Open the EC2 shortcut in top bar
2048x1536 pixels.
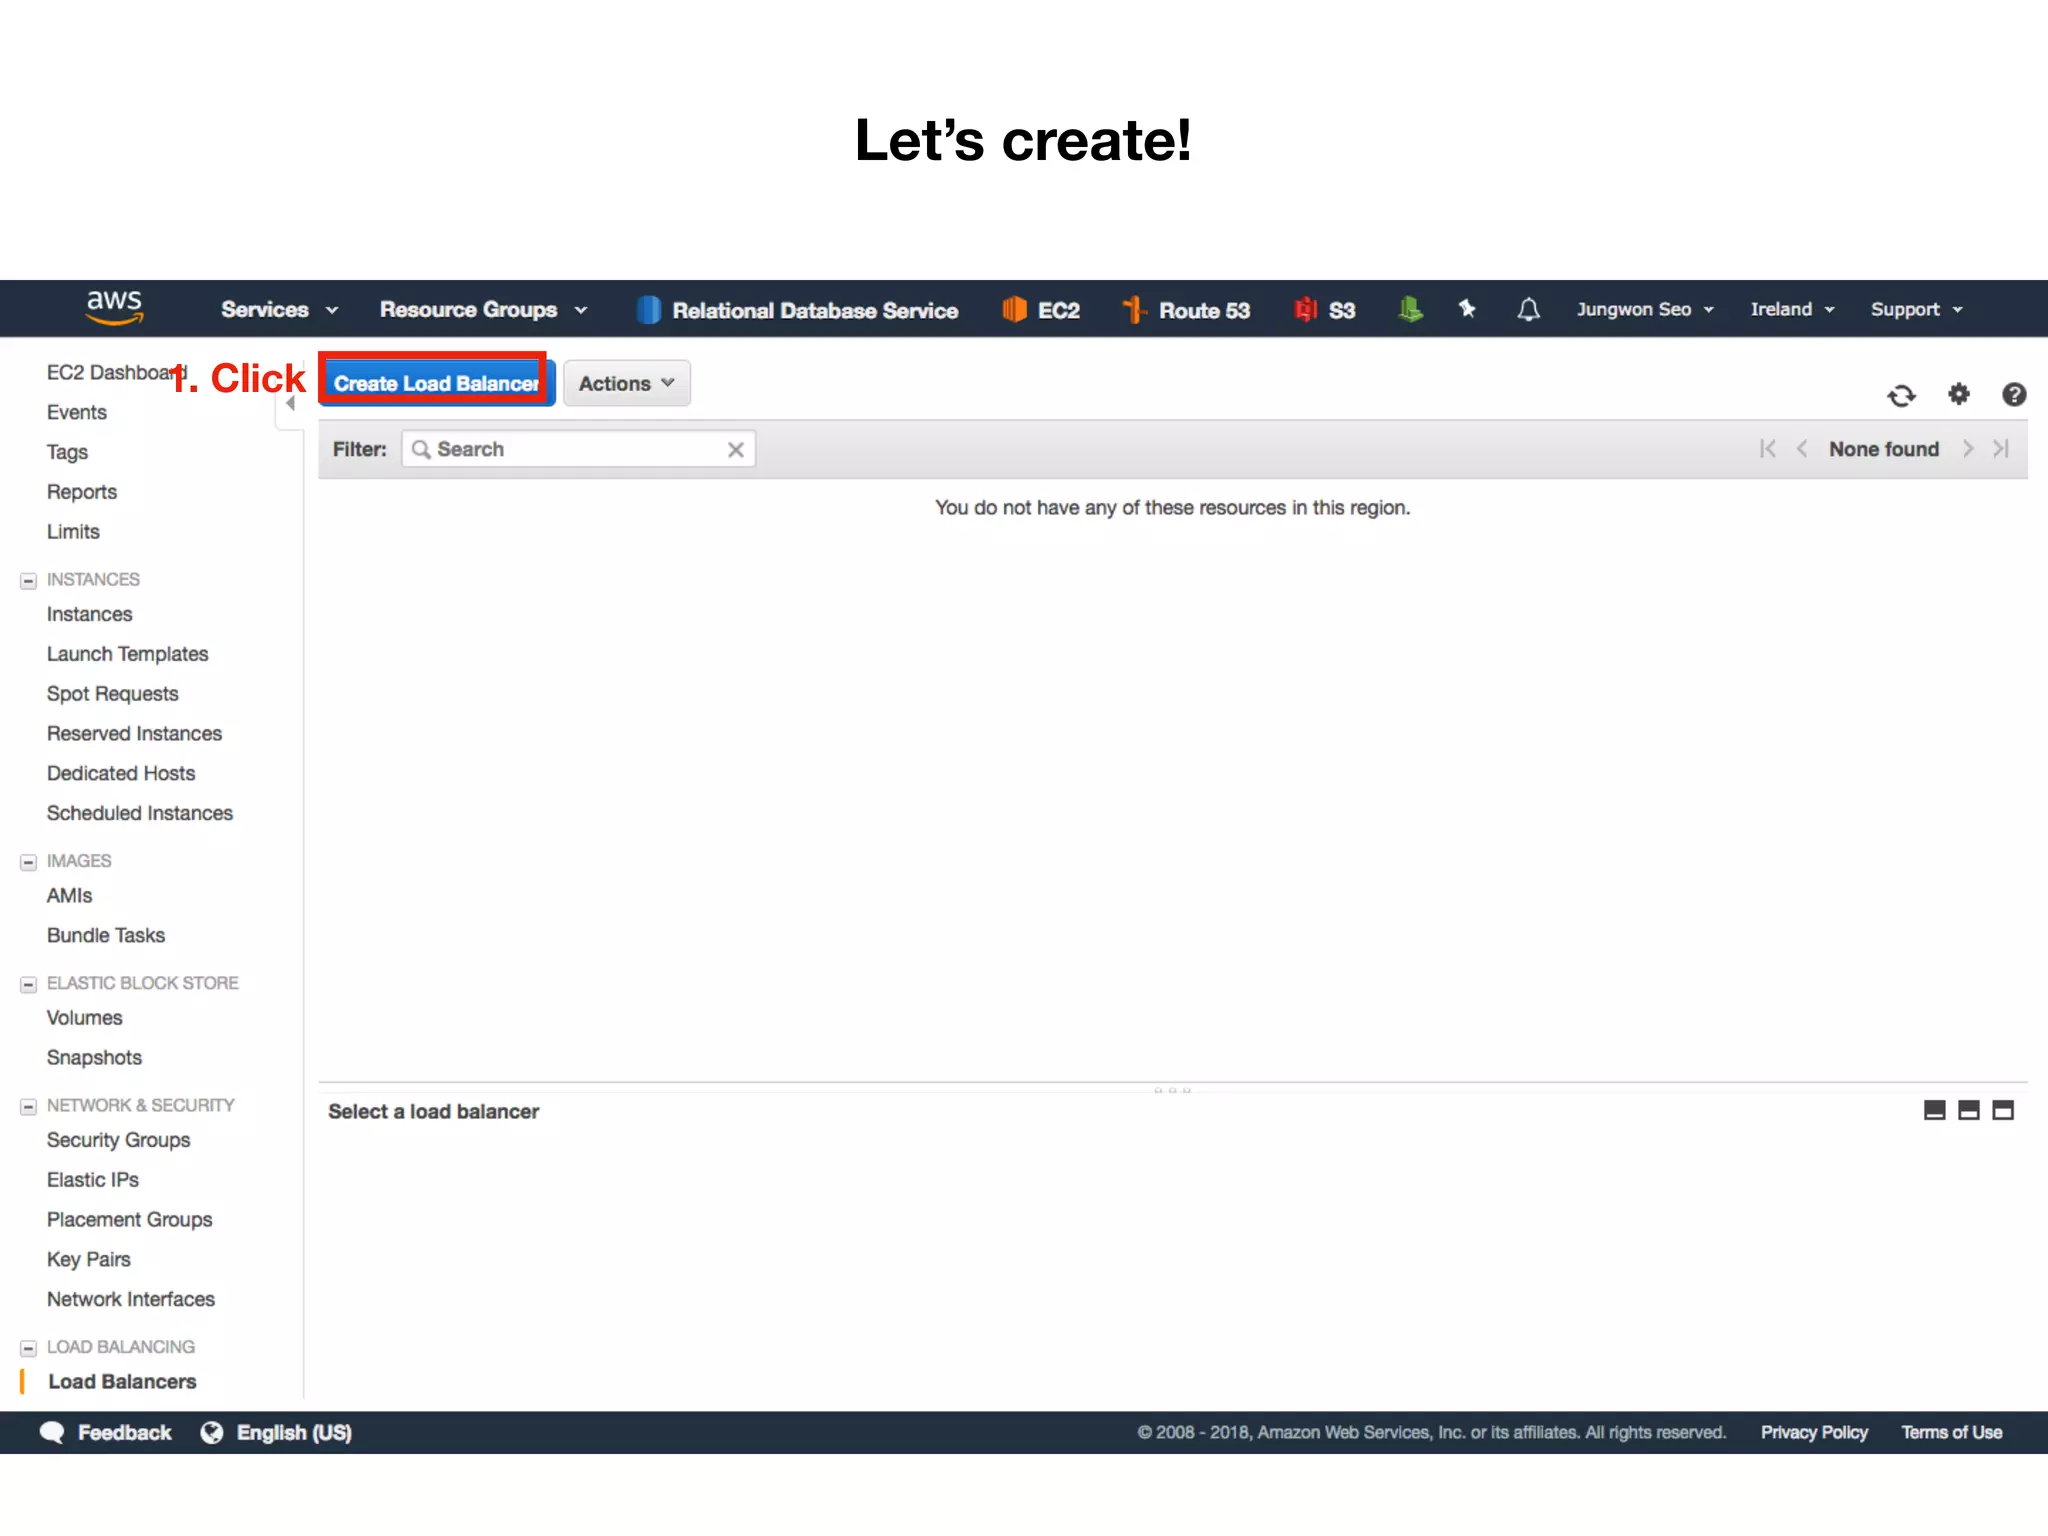coord(1041,310)
